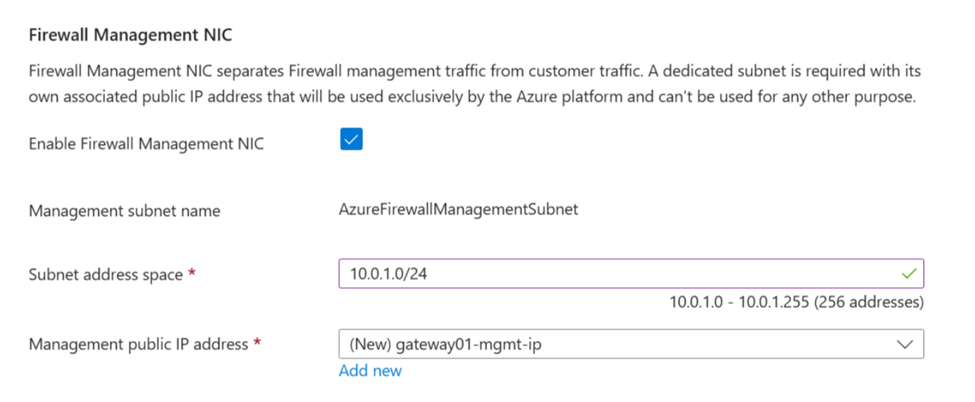The width and height of the screenshot is (975, 402).
Task: Click the Management subnet name label
Action: tap(125, 211)
